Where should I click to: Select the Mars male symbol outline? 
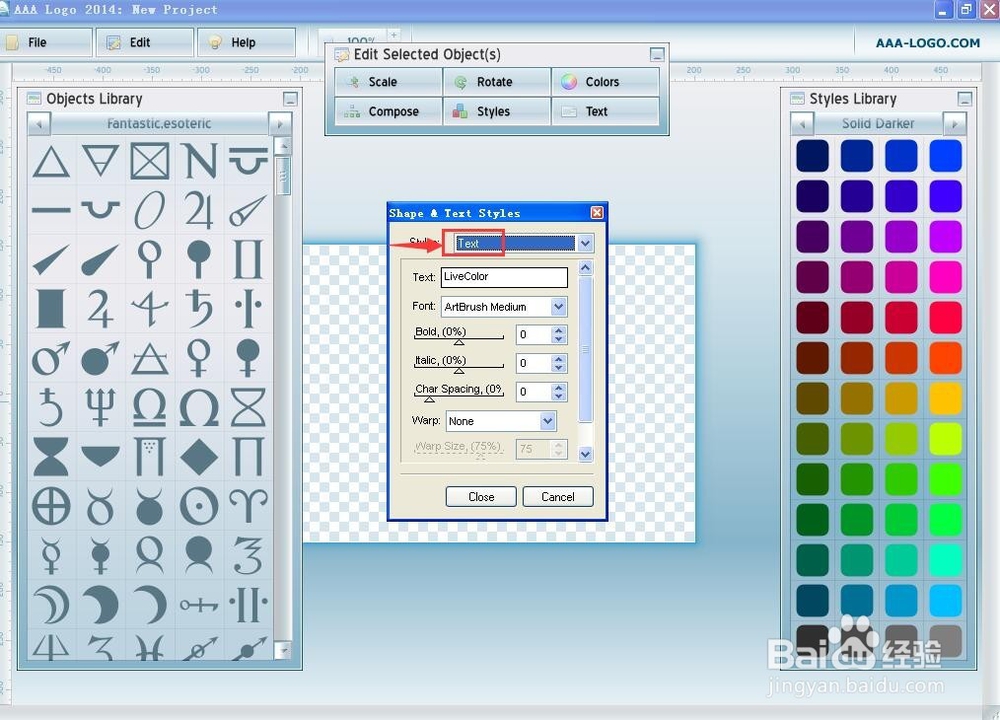(x=51, y=358)
